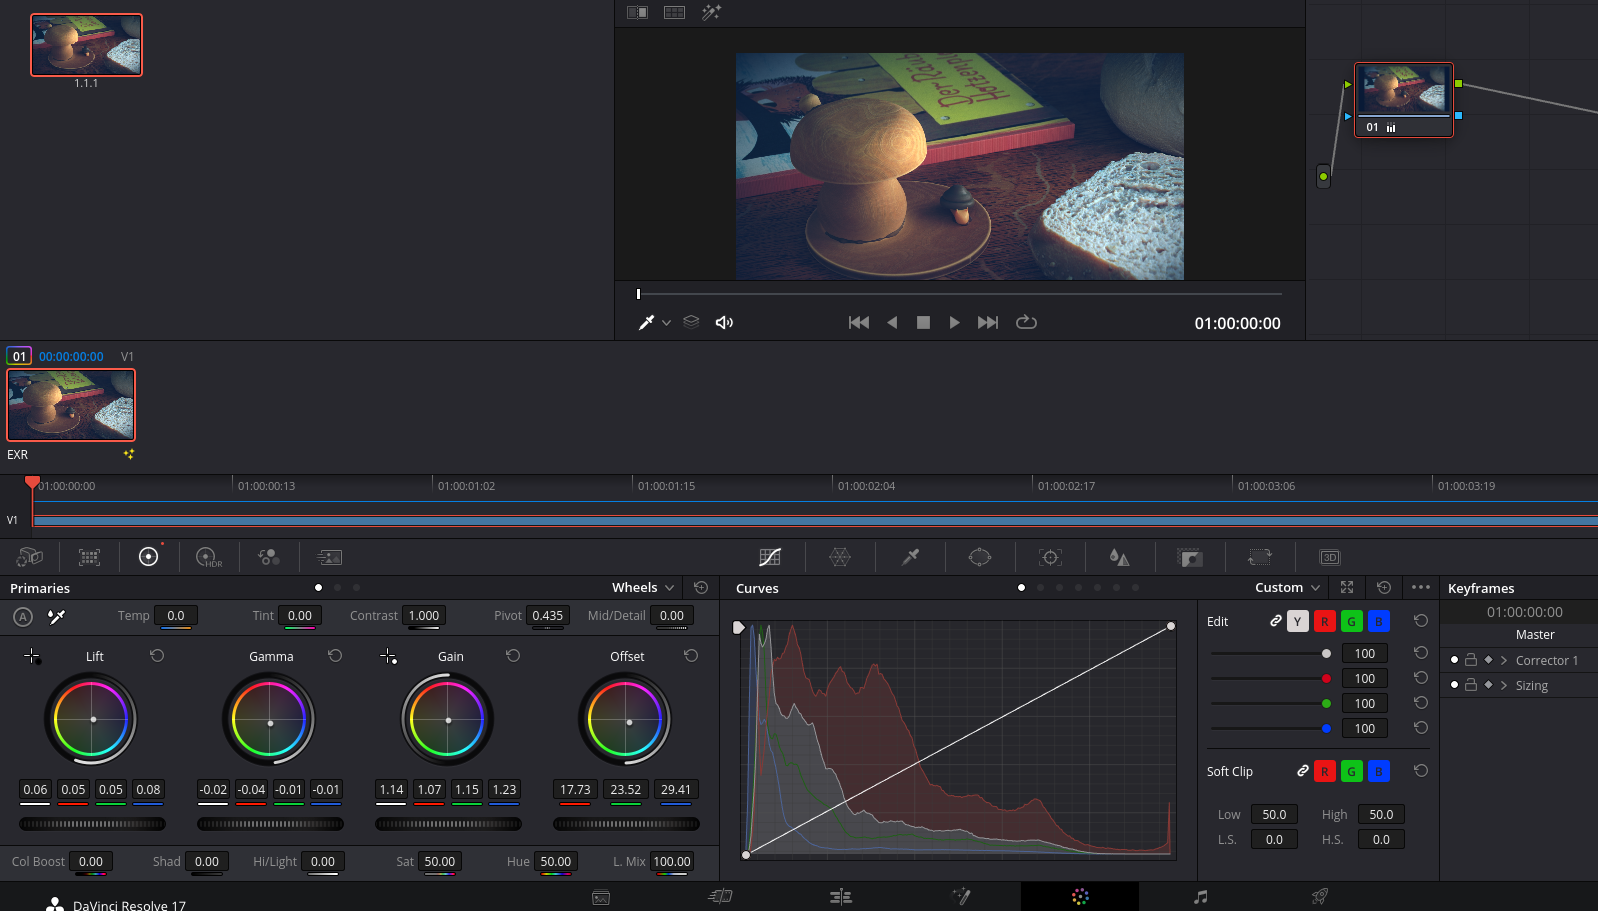Select the gallery still 1.1.1
Screen dimensions: 1598x911
coord(86,45)
